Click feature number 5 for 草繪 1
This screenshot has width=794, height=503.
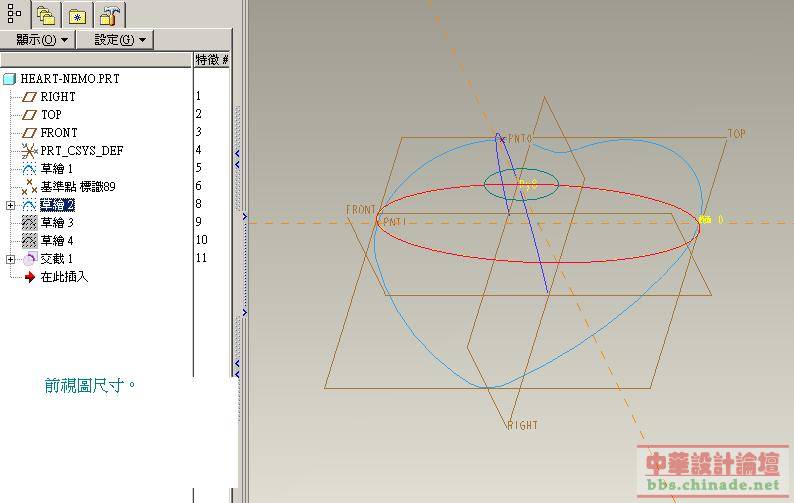pos(198,168)
